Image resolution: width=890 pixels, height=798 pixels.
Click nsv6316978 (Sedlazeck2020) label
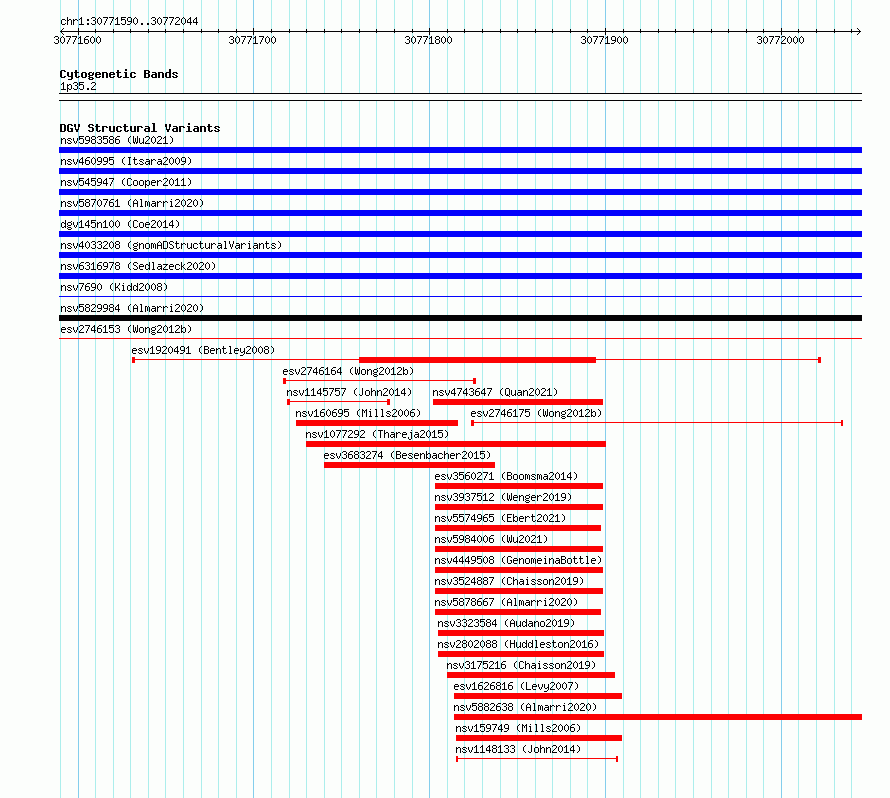click(x=138, y=266)
